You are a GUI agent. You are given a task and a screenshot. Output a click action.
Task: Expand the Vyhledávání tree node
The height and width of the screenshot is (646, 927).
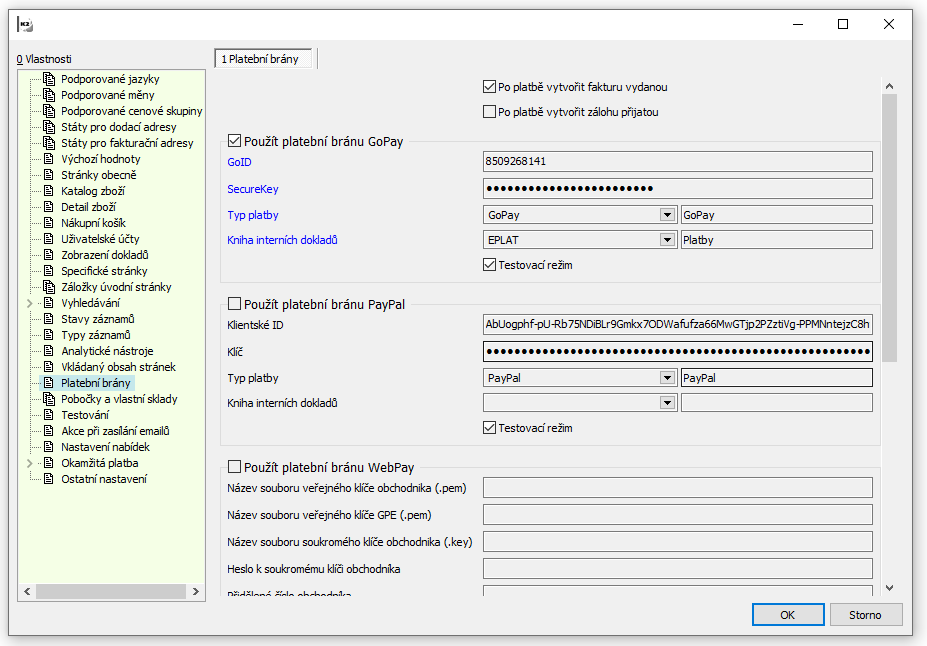30,303
